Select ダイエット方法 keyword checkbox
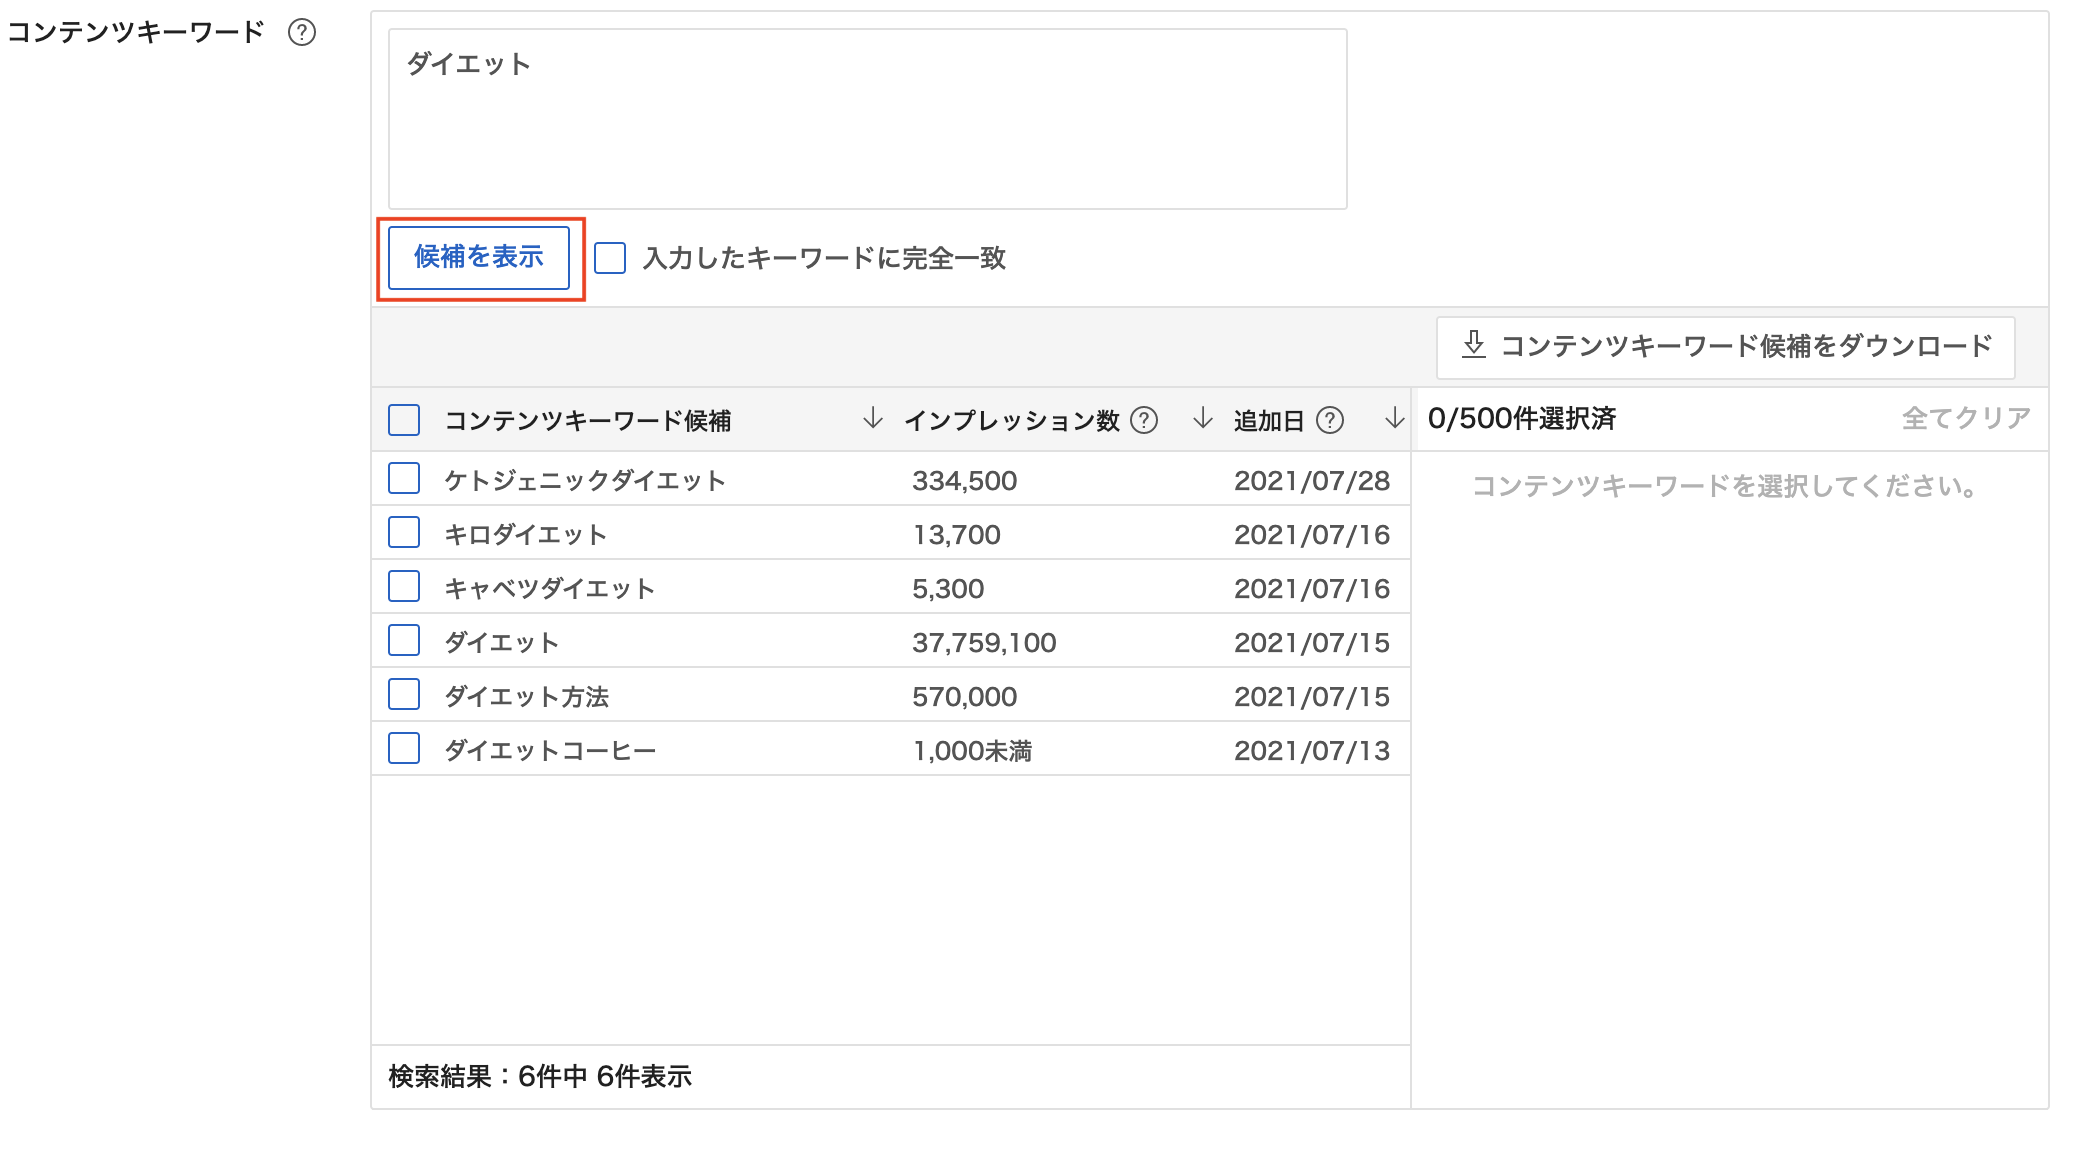The height and width of the screenshot is (1175, 2094). coord(404,695)
